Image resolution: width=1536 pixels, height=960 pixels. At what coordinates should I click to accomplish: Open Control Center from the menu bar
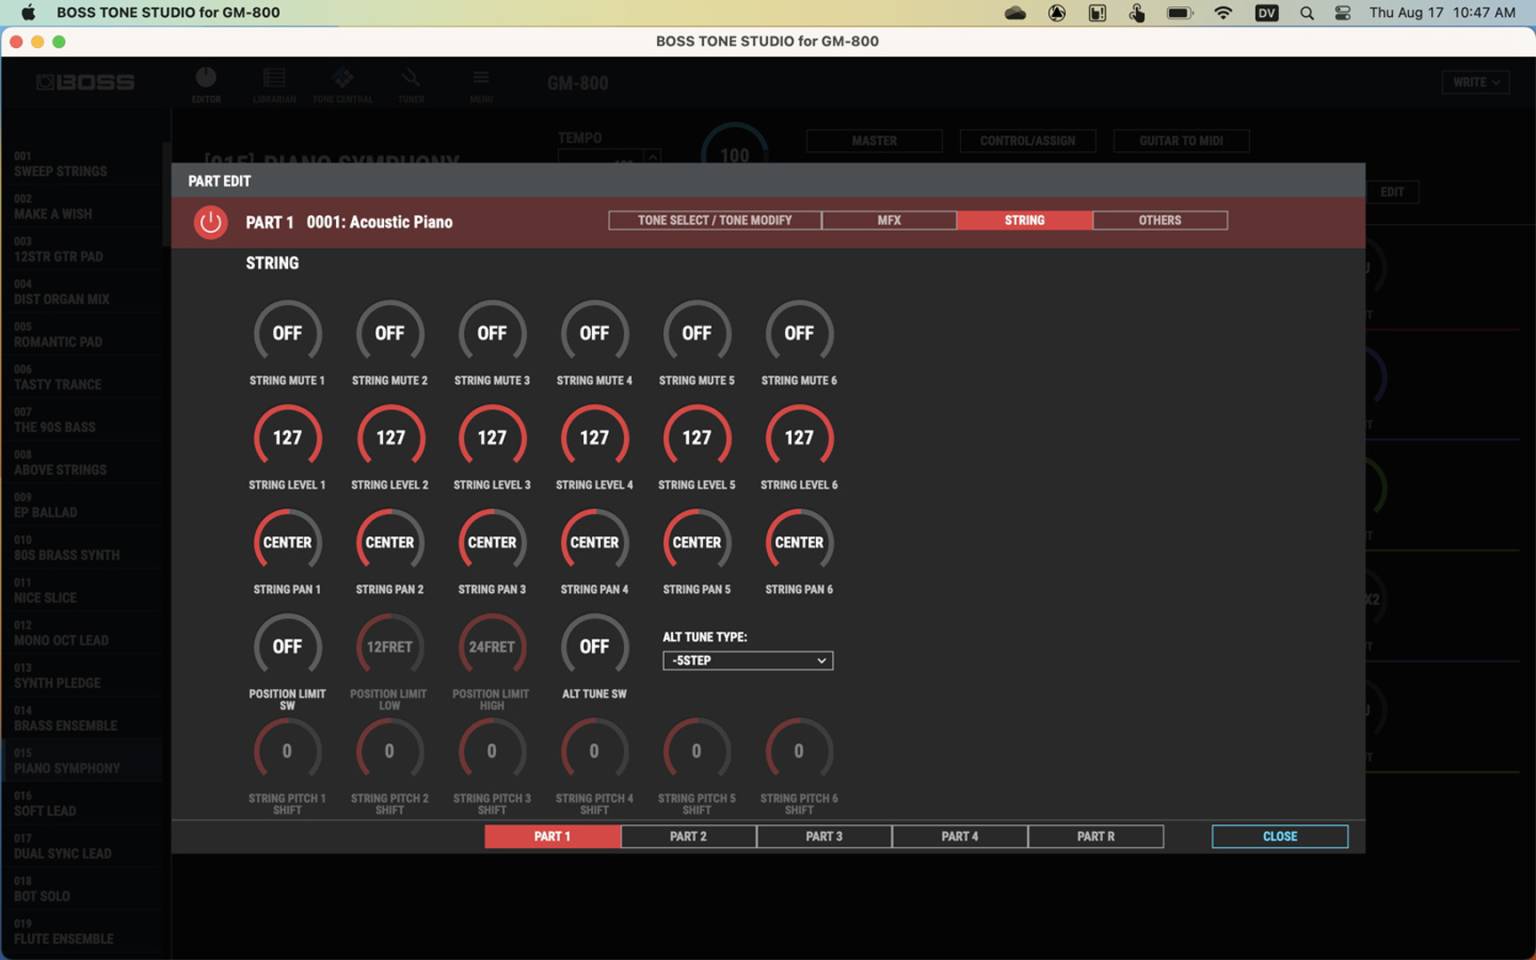pyautogui.click(x=1343, y=13)
